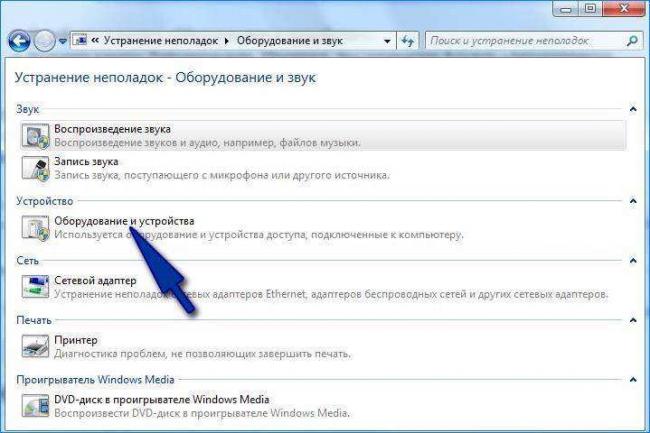This screenshot has width=650, height=433.
Task: Click the 'Проигрыватель Windows Media' section heading
Action: [95, 380]
